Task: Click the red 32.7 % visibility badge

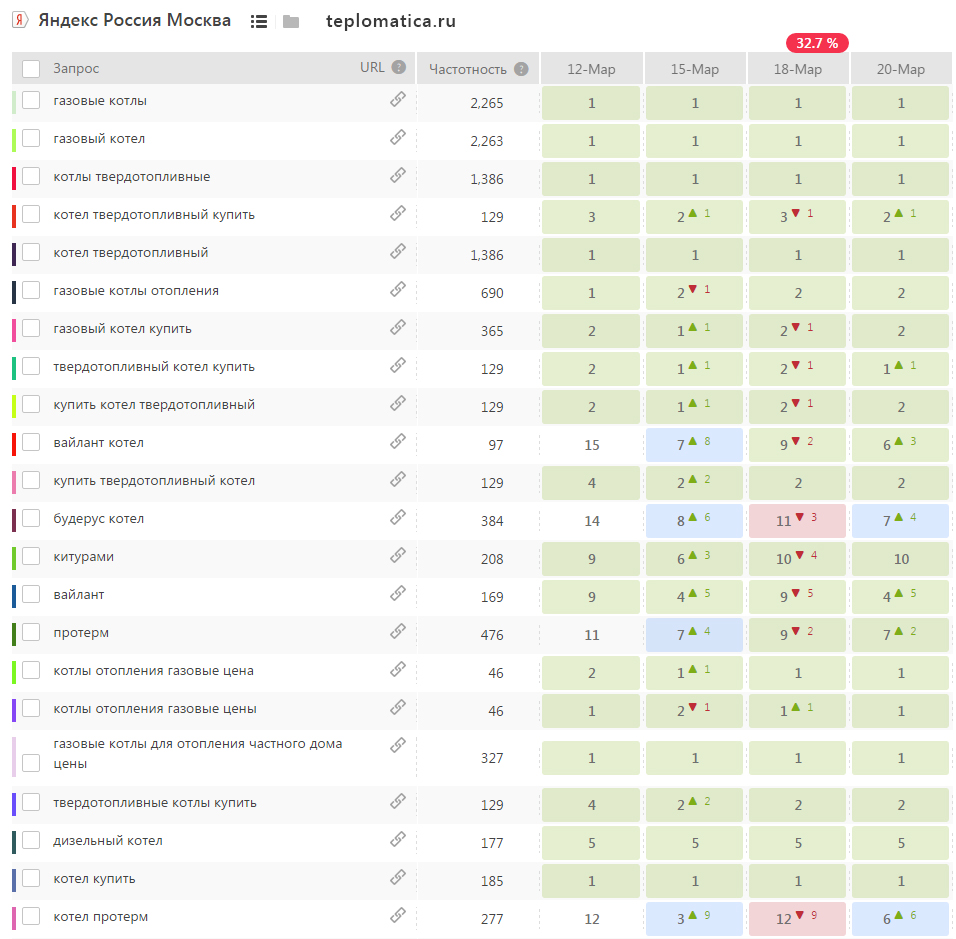Action: [817, 43]
